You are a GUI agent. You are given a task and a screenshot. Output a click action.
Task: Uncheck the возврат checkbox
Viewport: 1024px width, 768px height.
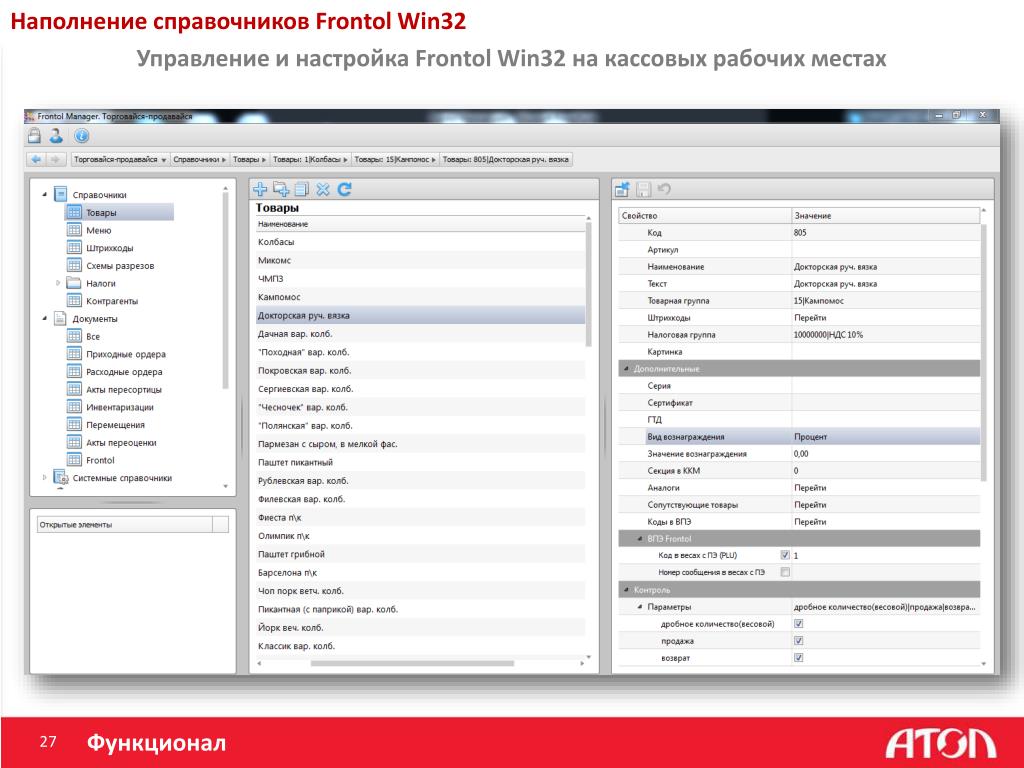[798, 658]
